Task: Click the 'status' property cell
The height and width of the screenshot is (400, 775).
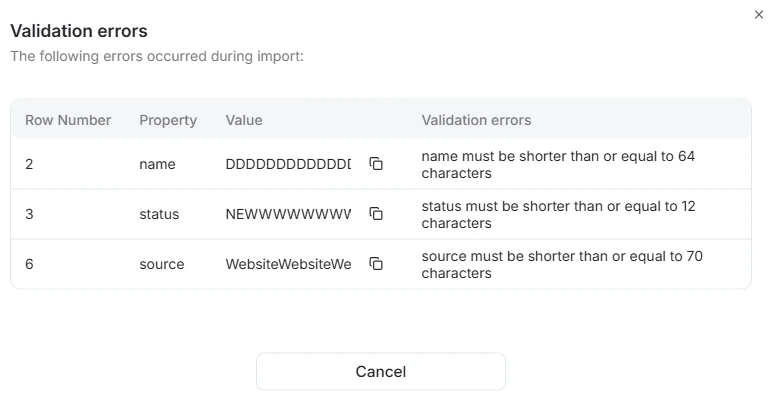Action: tap(159, 214)
